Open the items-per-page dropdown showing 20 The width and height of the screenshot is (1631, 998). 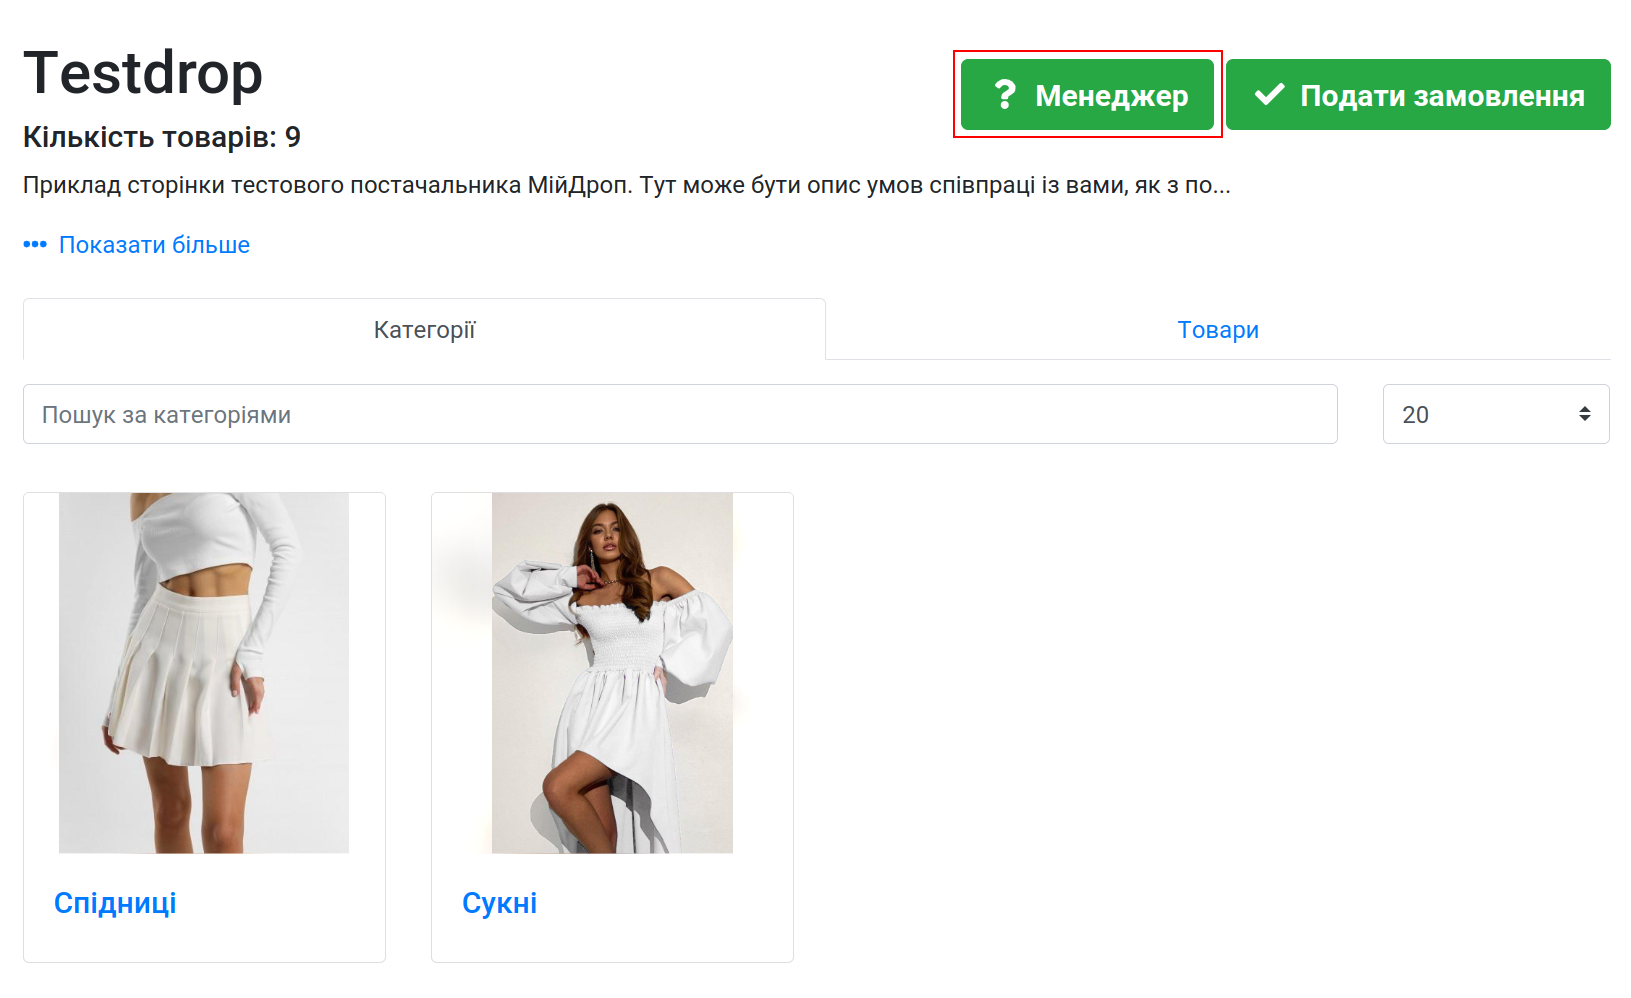(x=1496, y=414)
